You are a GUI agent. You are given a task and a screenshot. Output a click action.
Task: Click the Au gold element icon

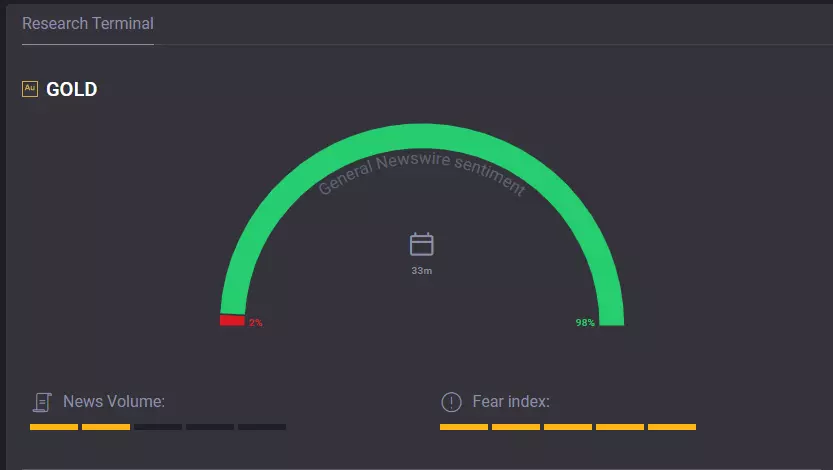[x=30, y=89]
